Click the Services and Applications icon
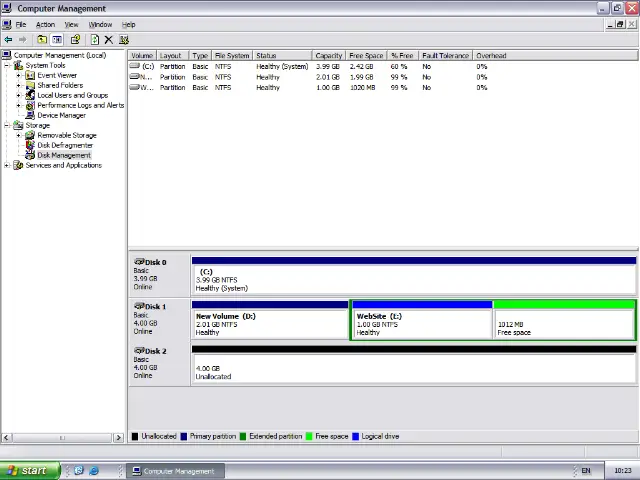The height and width of the screenshot is (480, 640). pos(18,165)
